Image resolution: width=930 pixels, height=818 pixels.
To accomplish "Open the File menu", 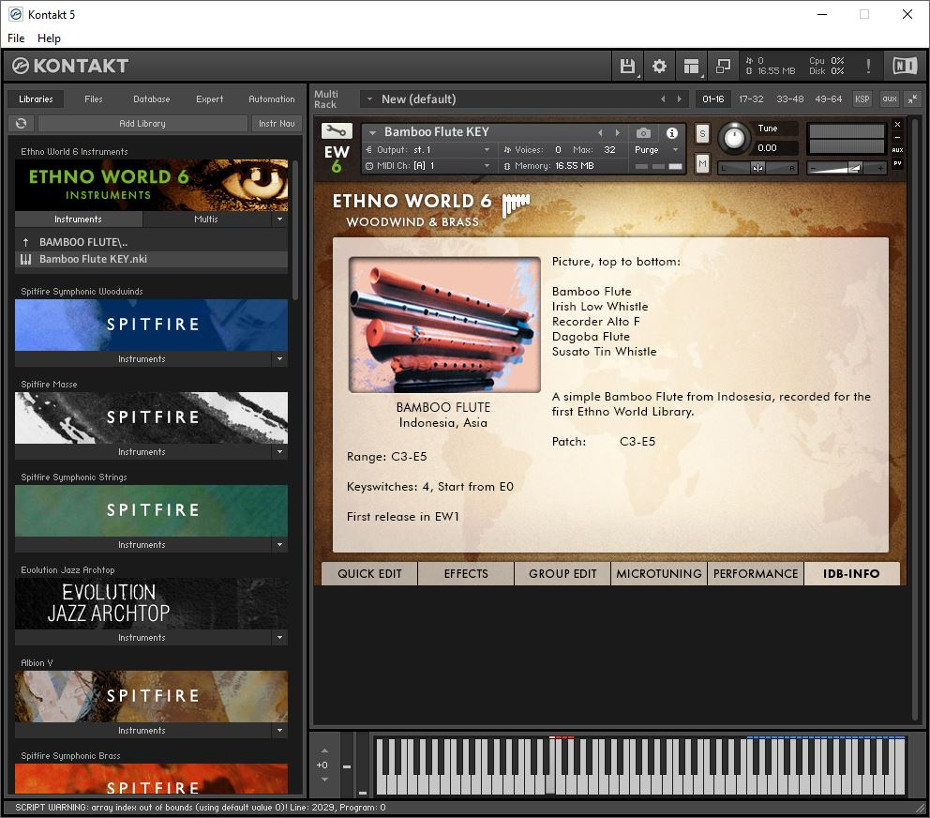I will pos(16,38).
